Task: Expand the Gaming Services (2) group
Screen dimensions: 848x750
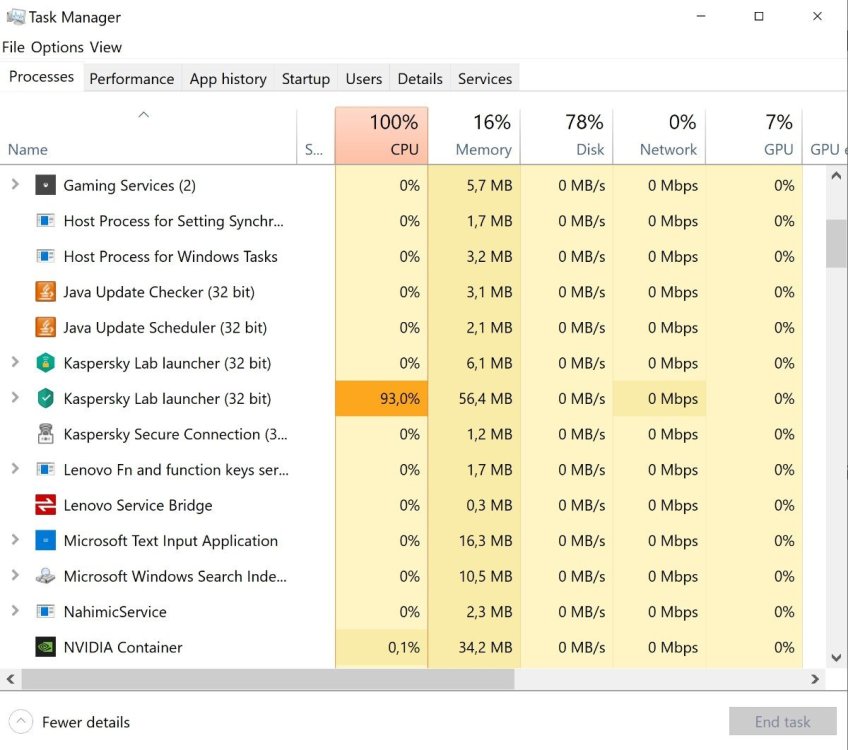Action: [15, 185]
